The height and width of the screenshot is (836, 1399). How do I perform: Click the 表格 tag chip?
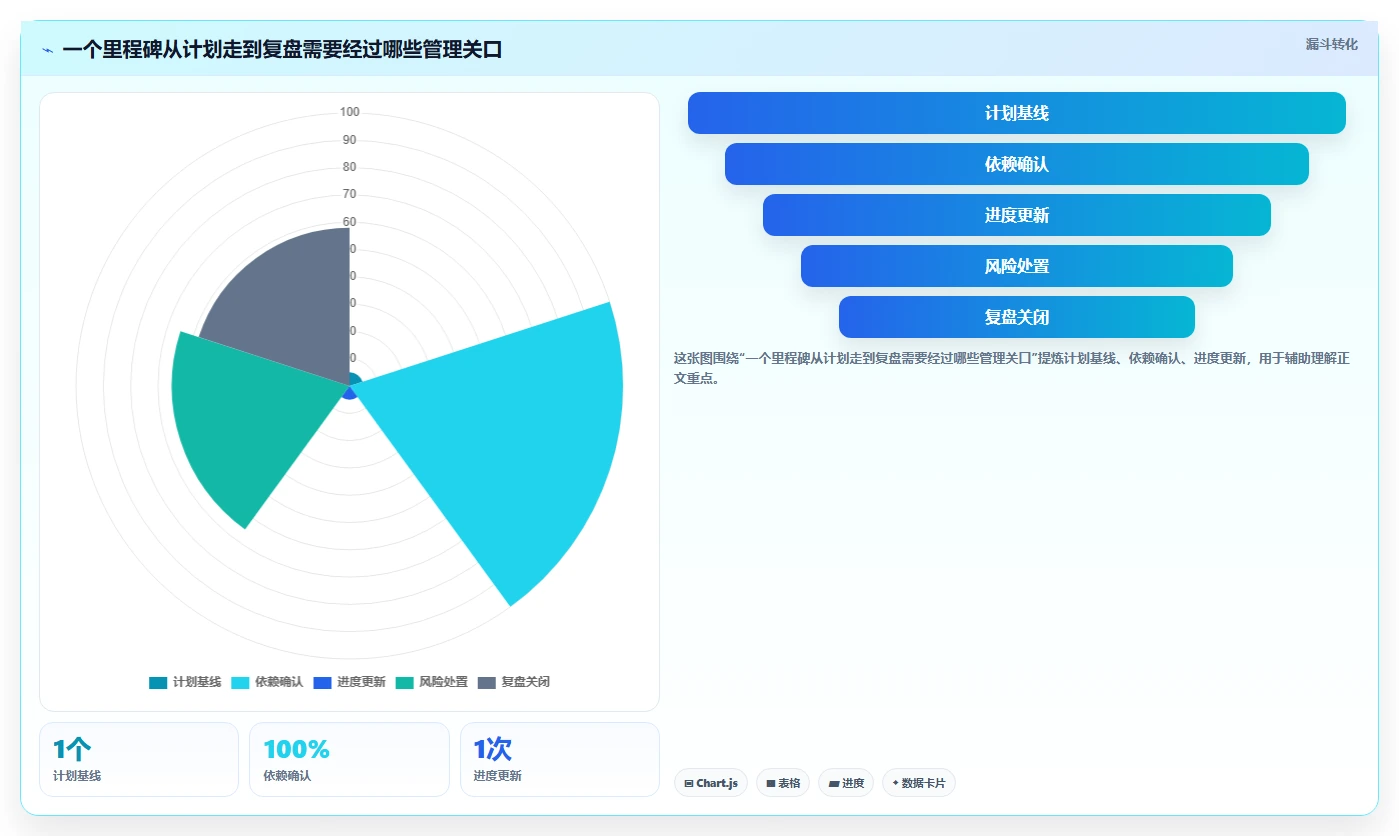[783, 783]
